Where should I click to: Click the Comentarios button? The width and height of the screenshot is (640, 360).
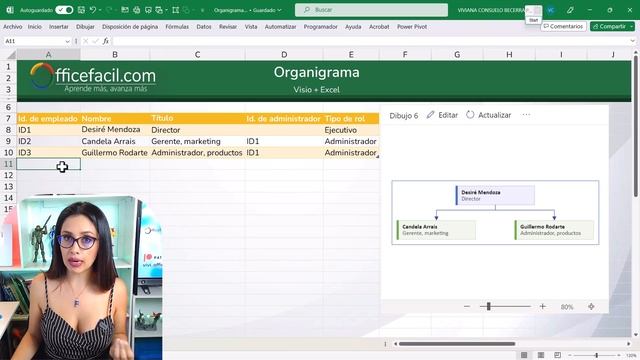(564, 26)
